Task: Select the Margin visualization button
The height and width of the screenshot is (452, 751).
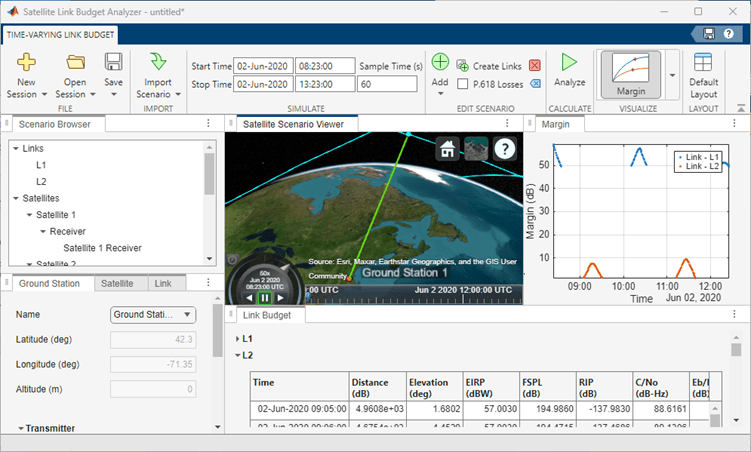Action: 631,73
